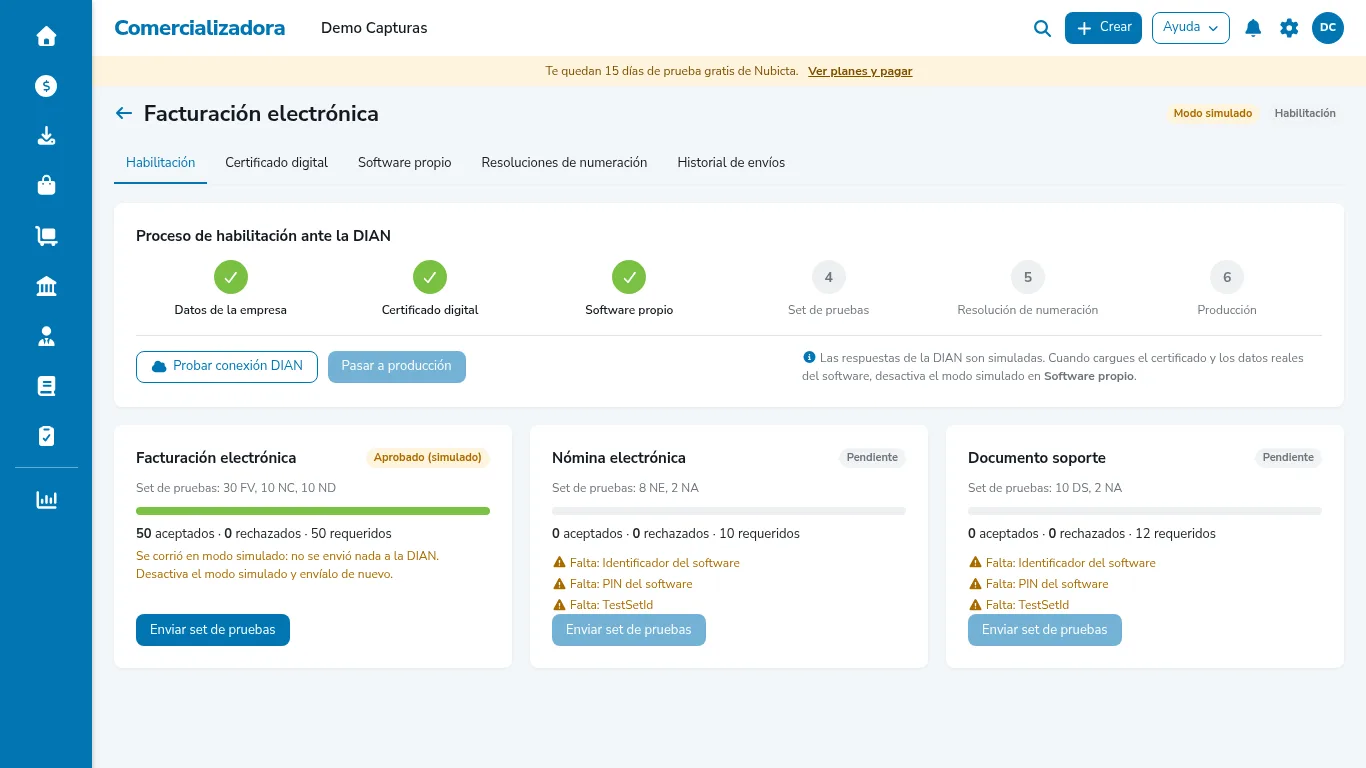Viewport: 1366px width, 768px height.
Task: Click Probar conexión DIAN button
Action: pyautogui.click(x=227, y=367)
